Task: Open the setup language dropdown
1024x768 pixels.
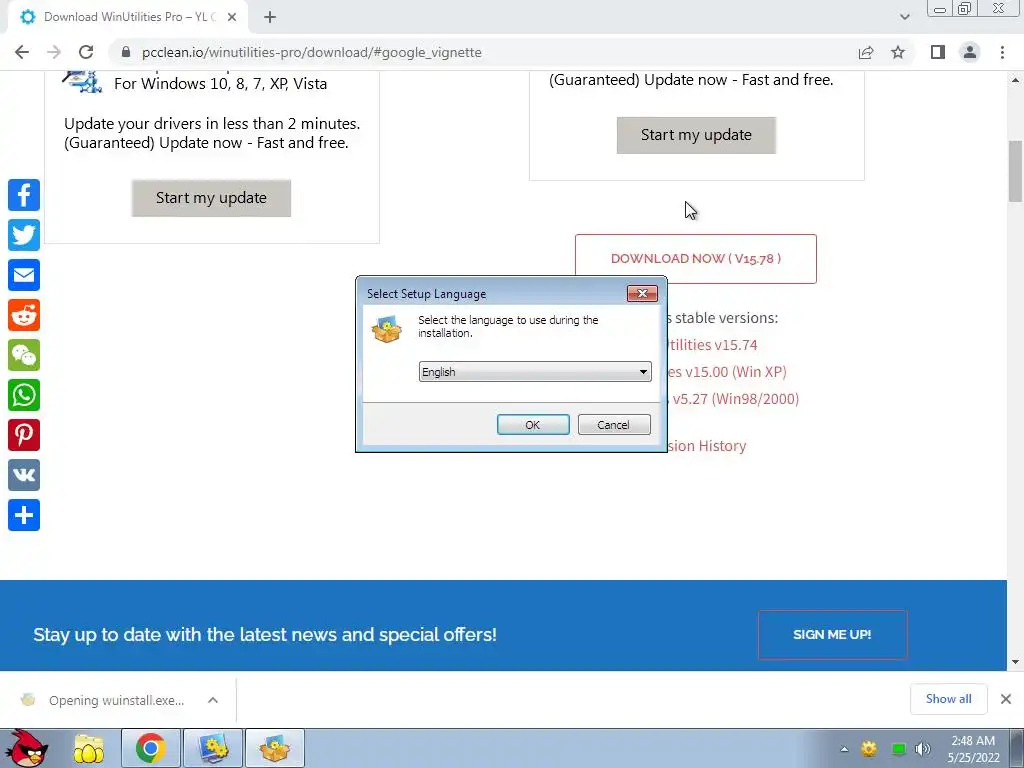Action: [x=535, y=372]
